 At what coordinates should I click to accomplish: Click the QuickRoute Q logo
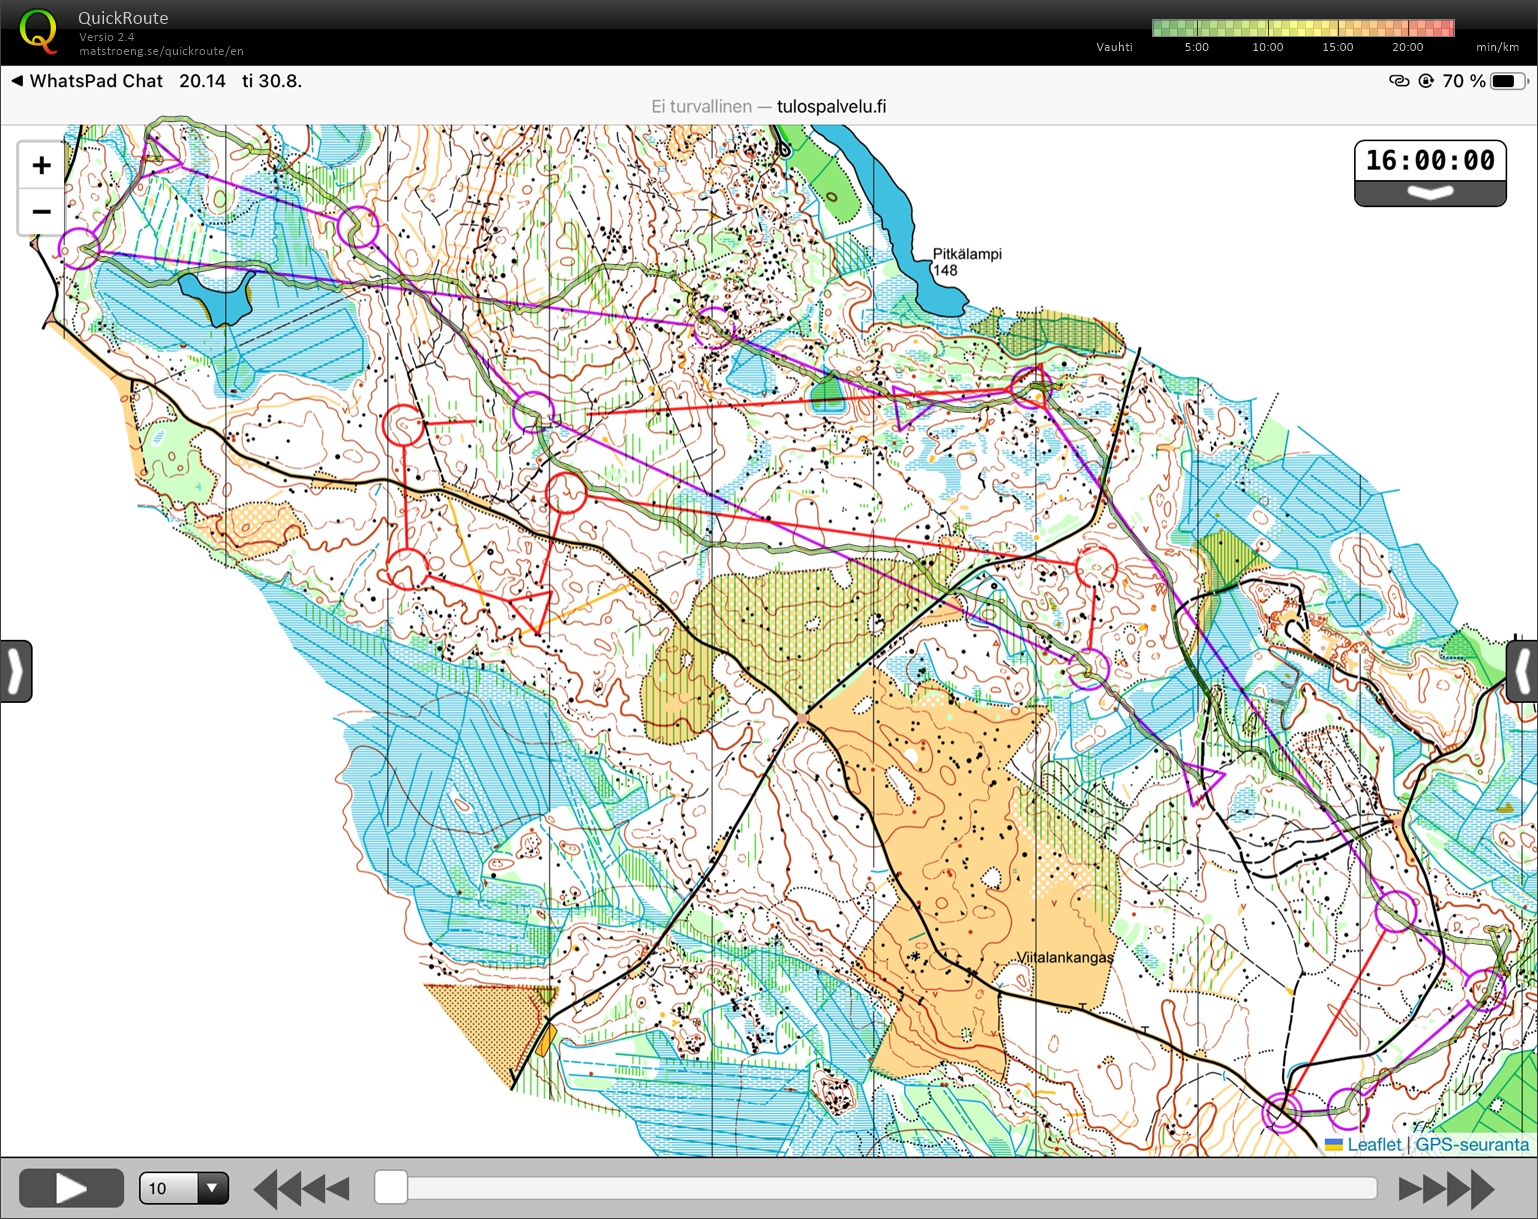coord(38,31)
